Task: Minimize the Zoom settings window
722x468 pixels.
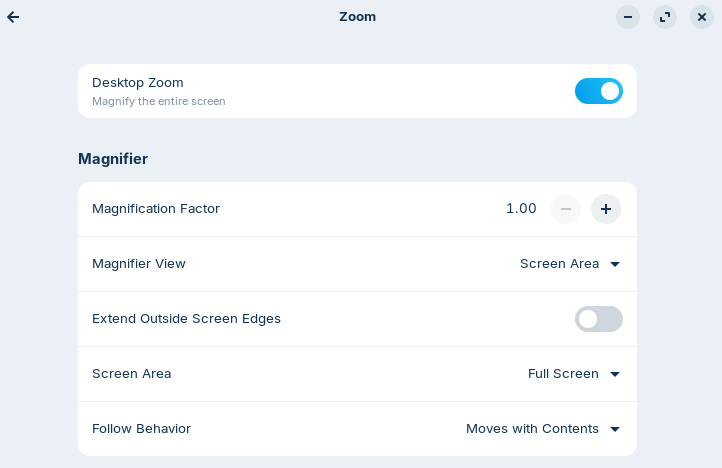Action: pyautogui.click(x=628, y=17)
